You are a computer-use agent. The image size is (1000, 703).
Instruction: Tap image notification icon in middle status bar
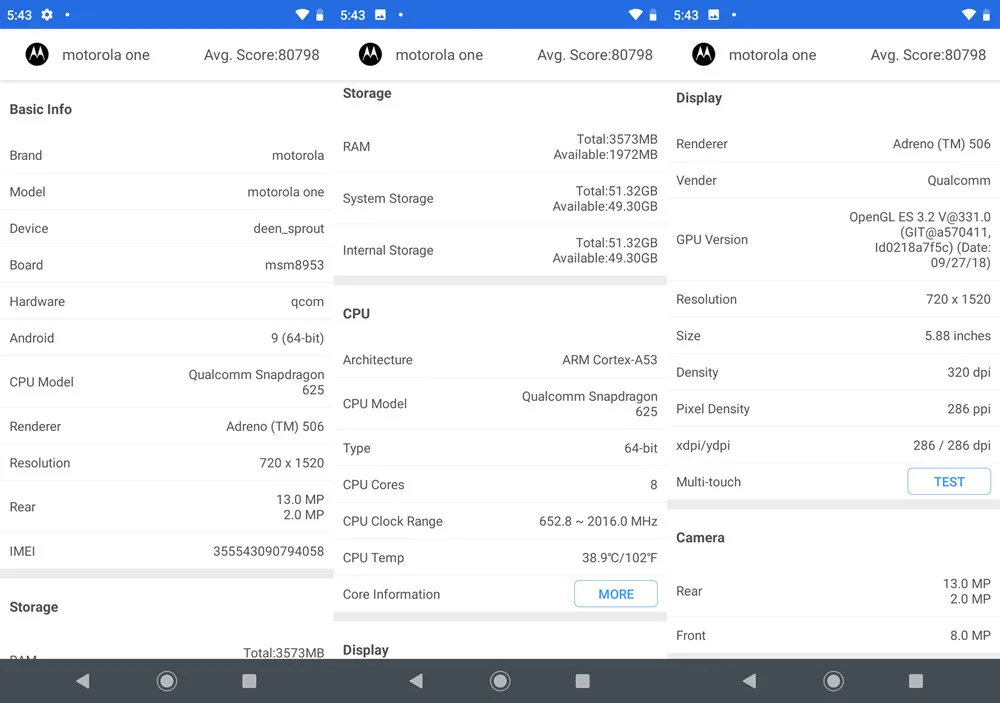pos(380,15)
